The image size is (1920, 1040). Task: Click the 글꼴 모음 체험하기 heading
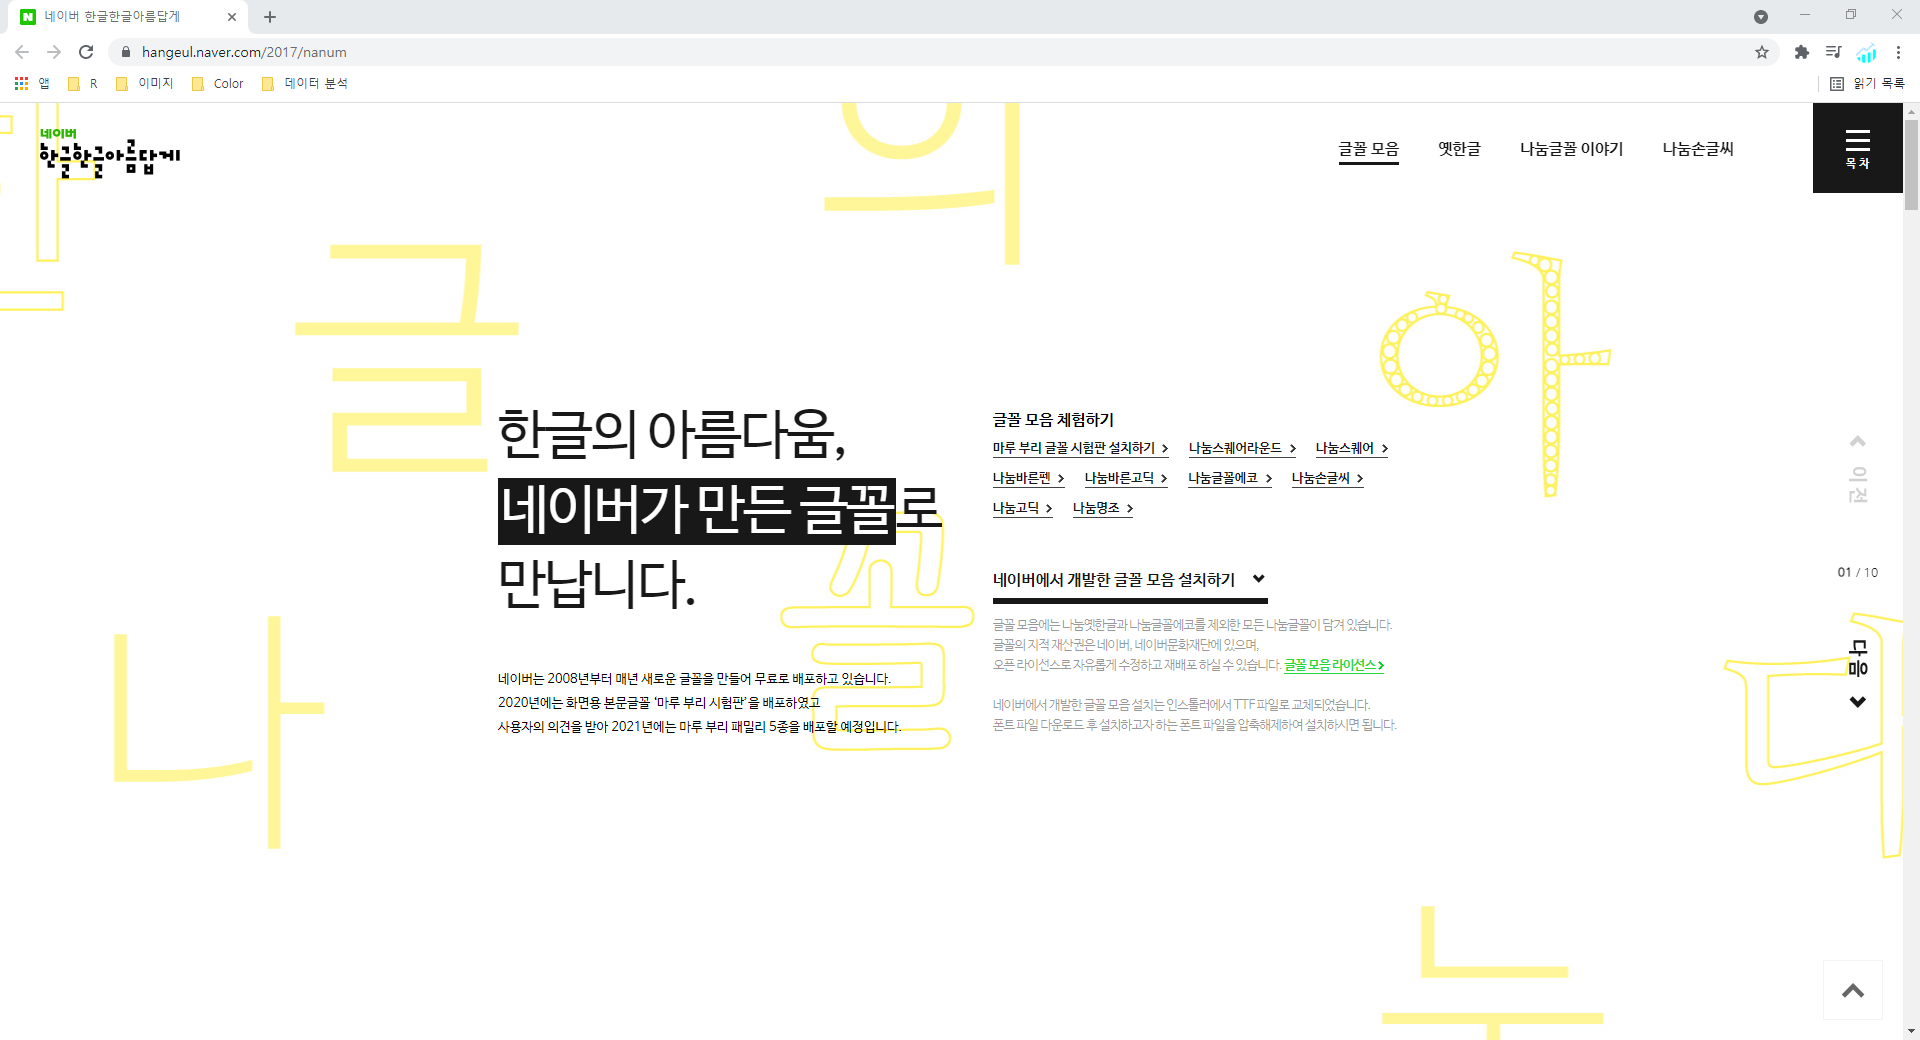tap(1053, 420)
